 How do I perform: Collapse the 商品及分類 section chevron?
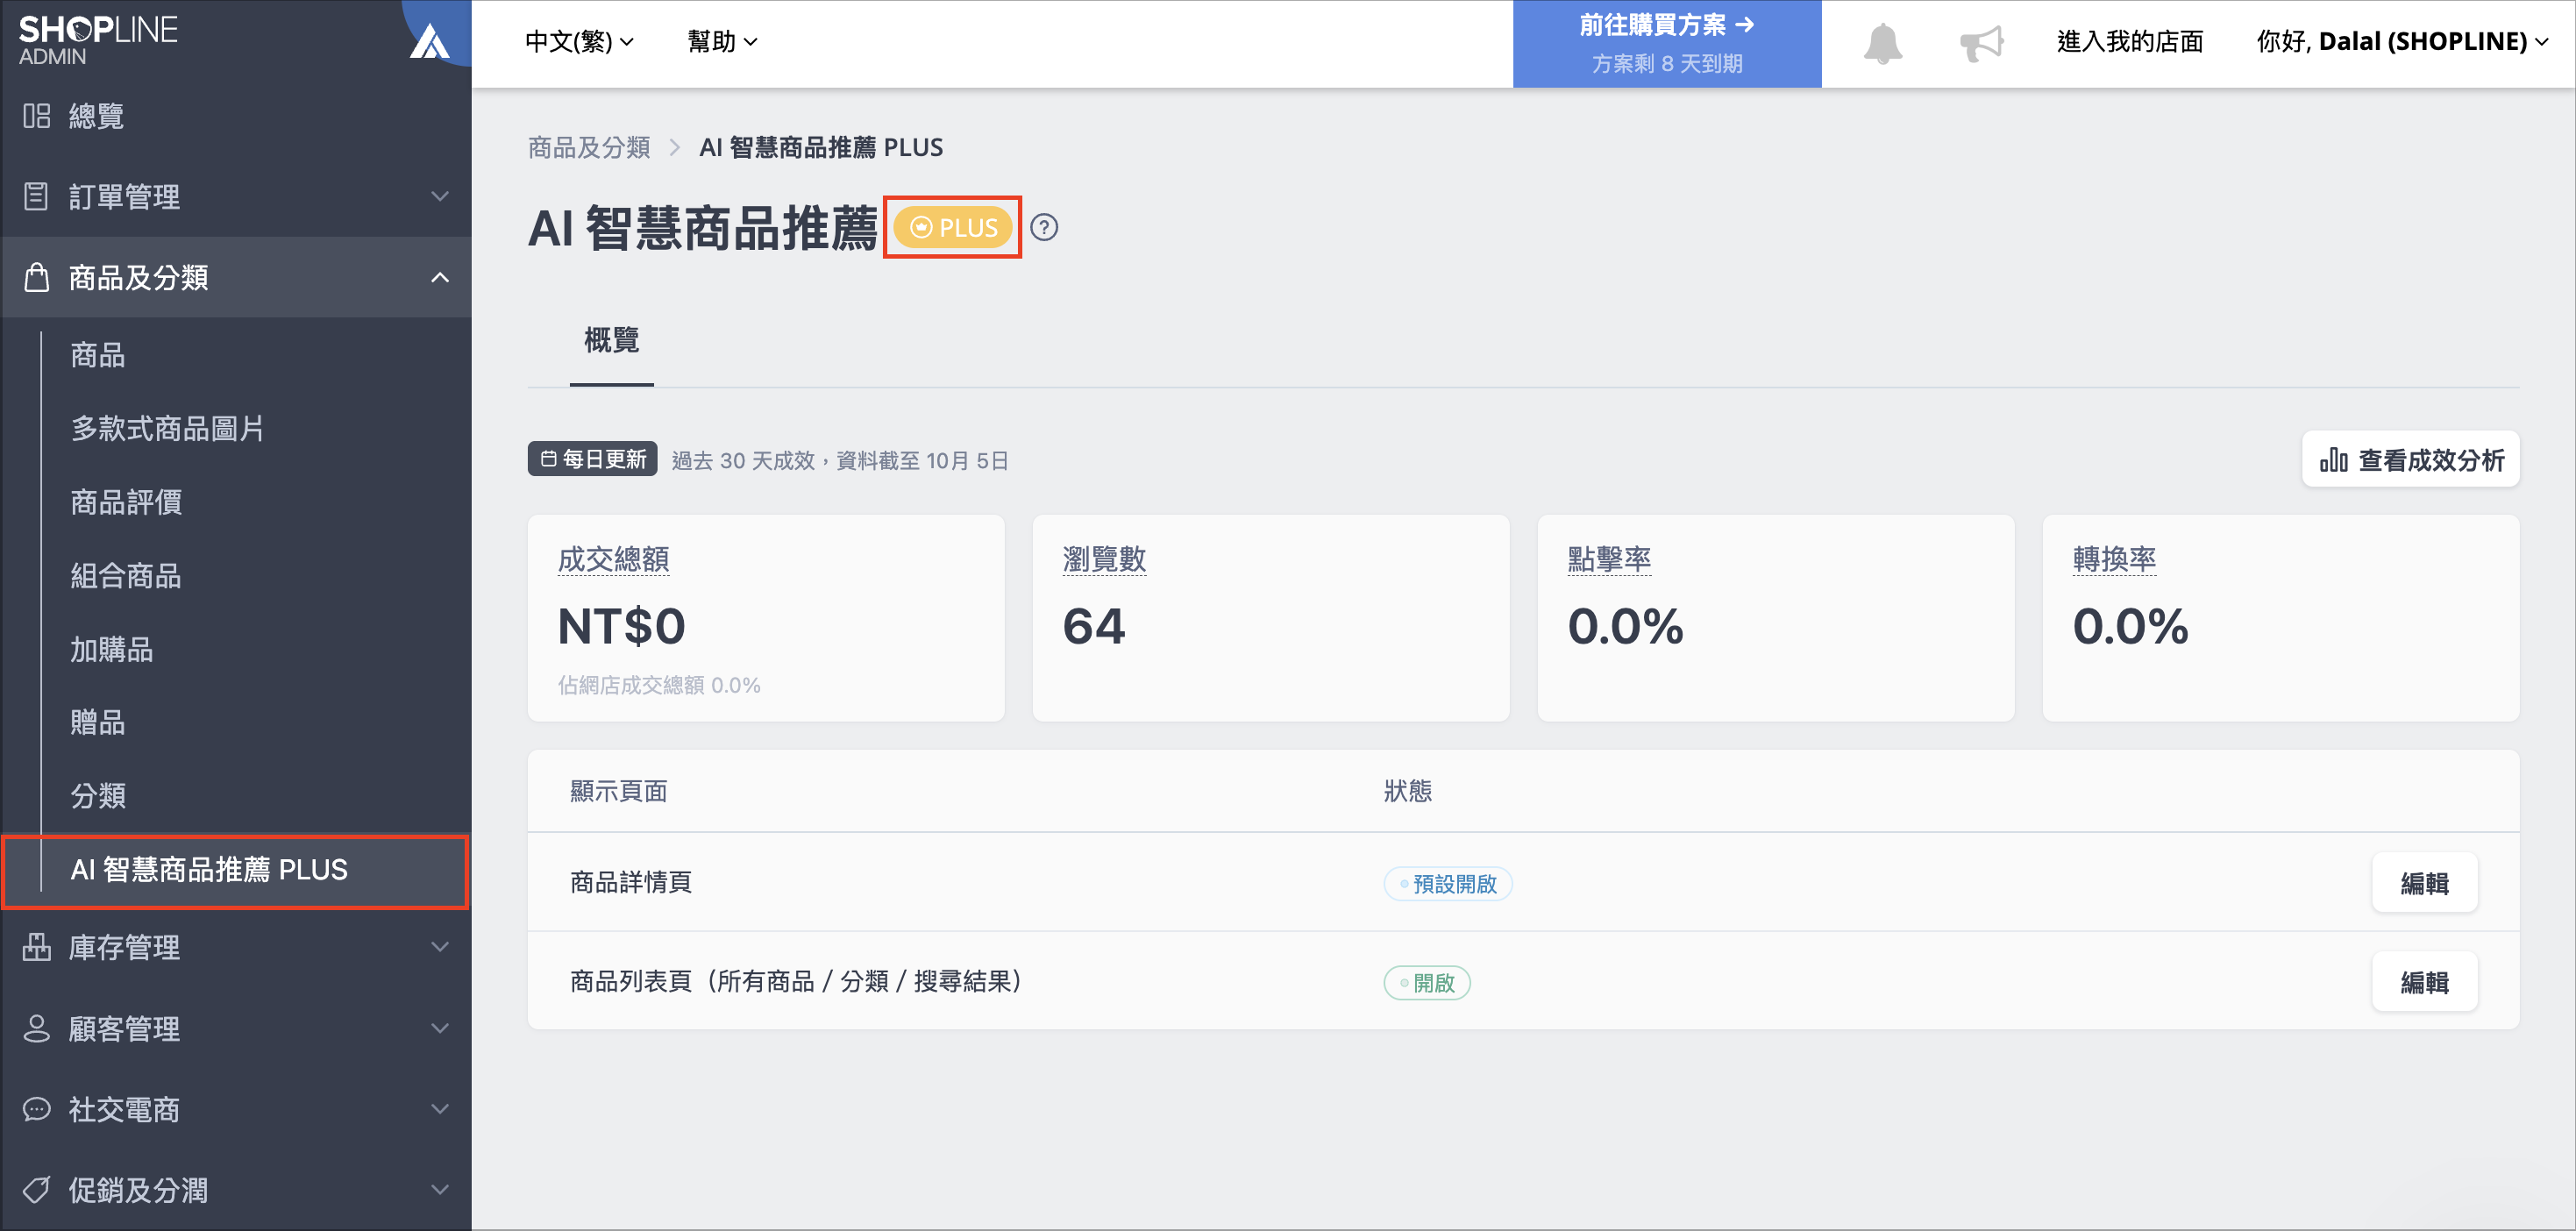[440, 277]
